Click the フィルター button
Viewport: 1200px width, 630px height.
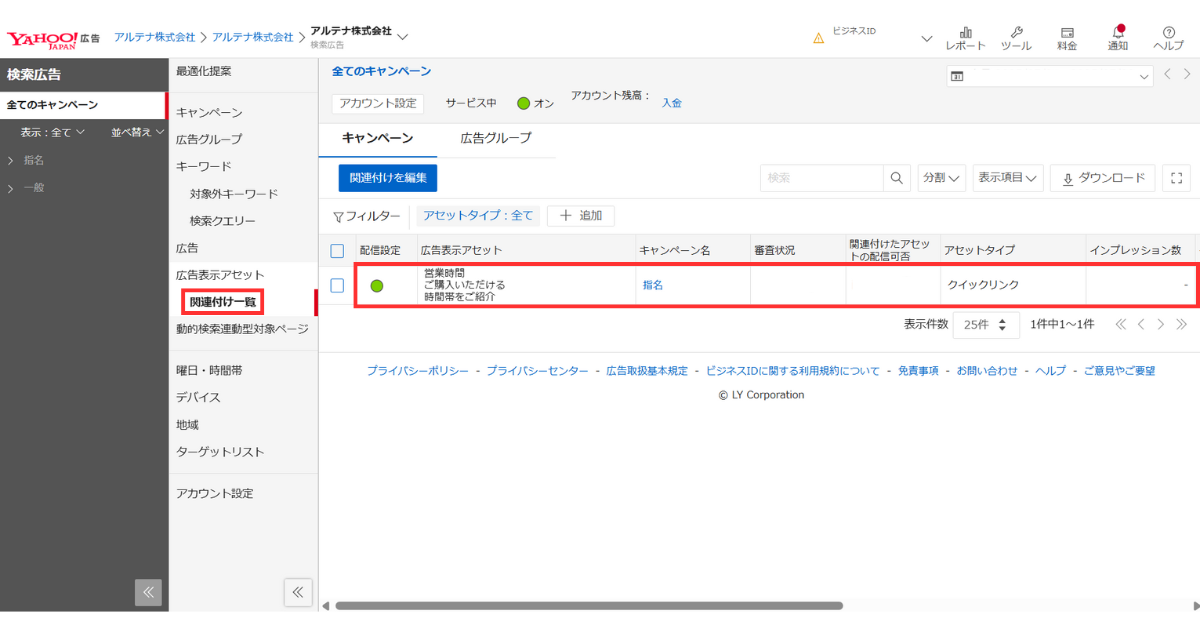tap(367, 215)
